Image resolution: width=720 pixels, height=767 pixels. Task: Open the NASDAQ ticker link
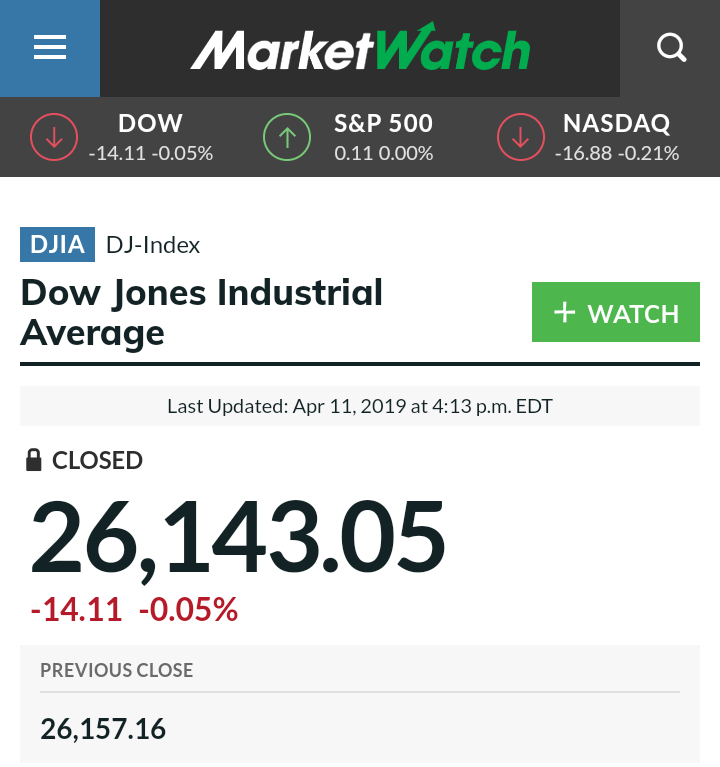616,124
